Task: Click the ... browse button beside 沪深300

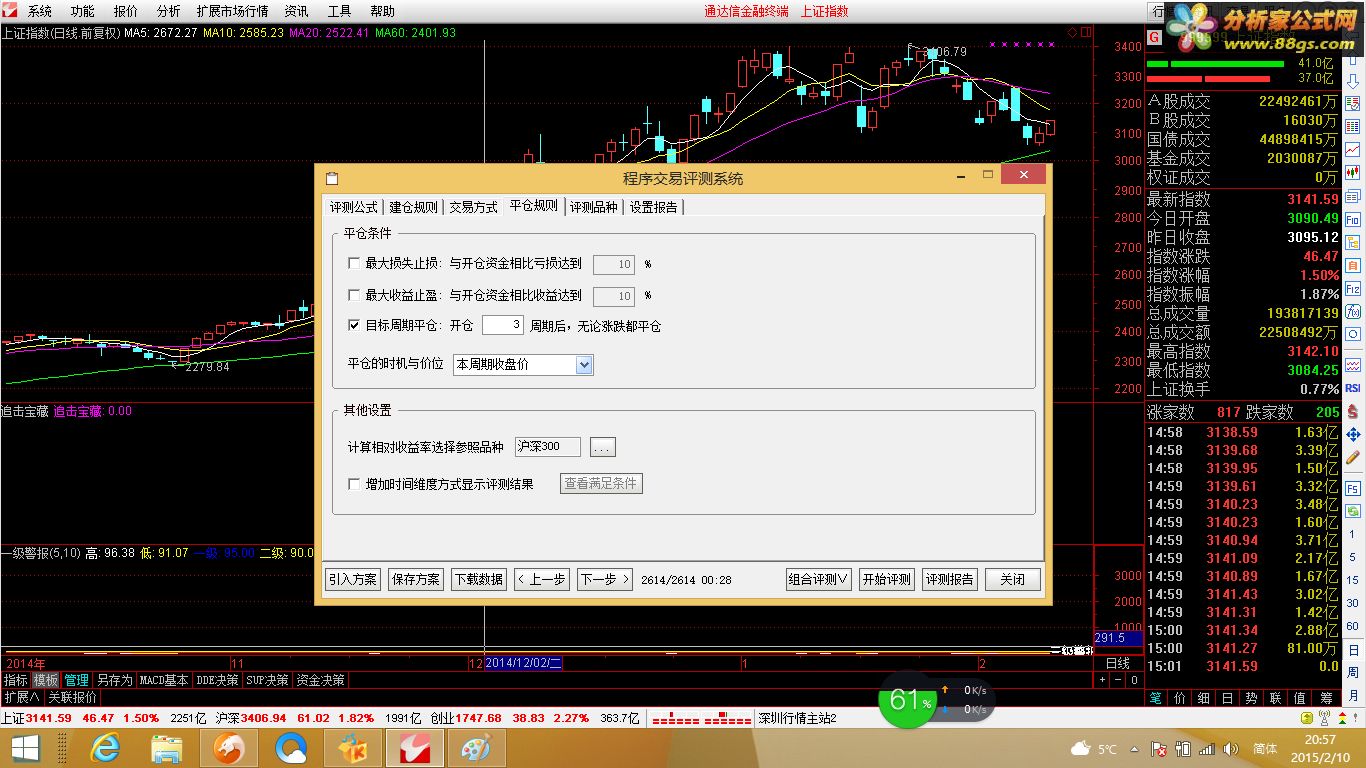Action: tap(603, 447)
